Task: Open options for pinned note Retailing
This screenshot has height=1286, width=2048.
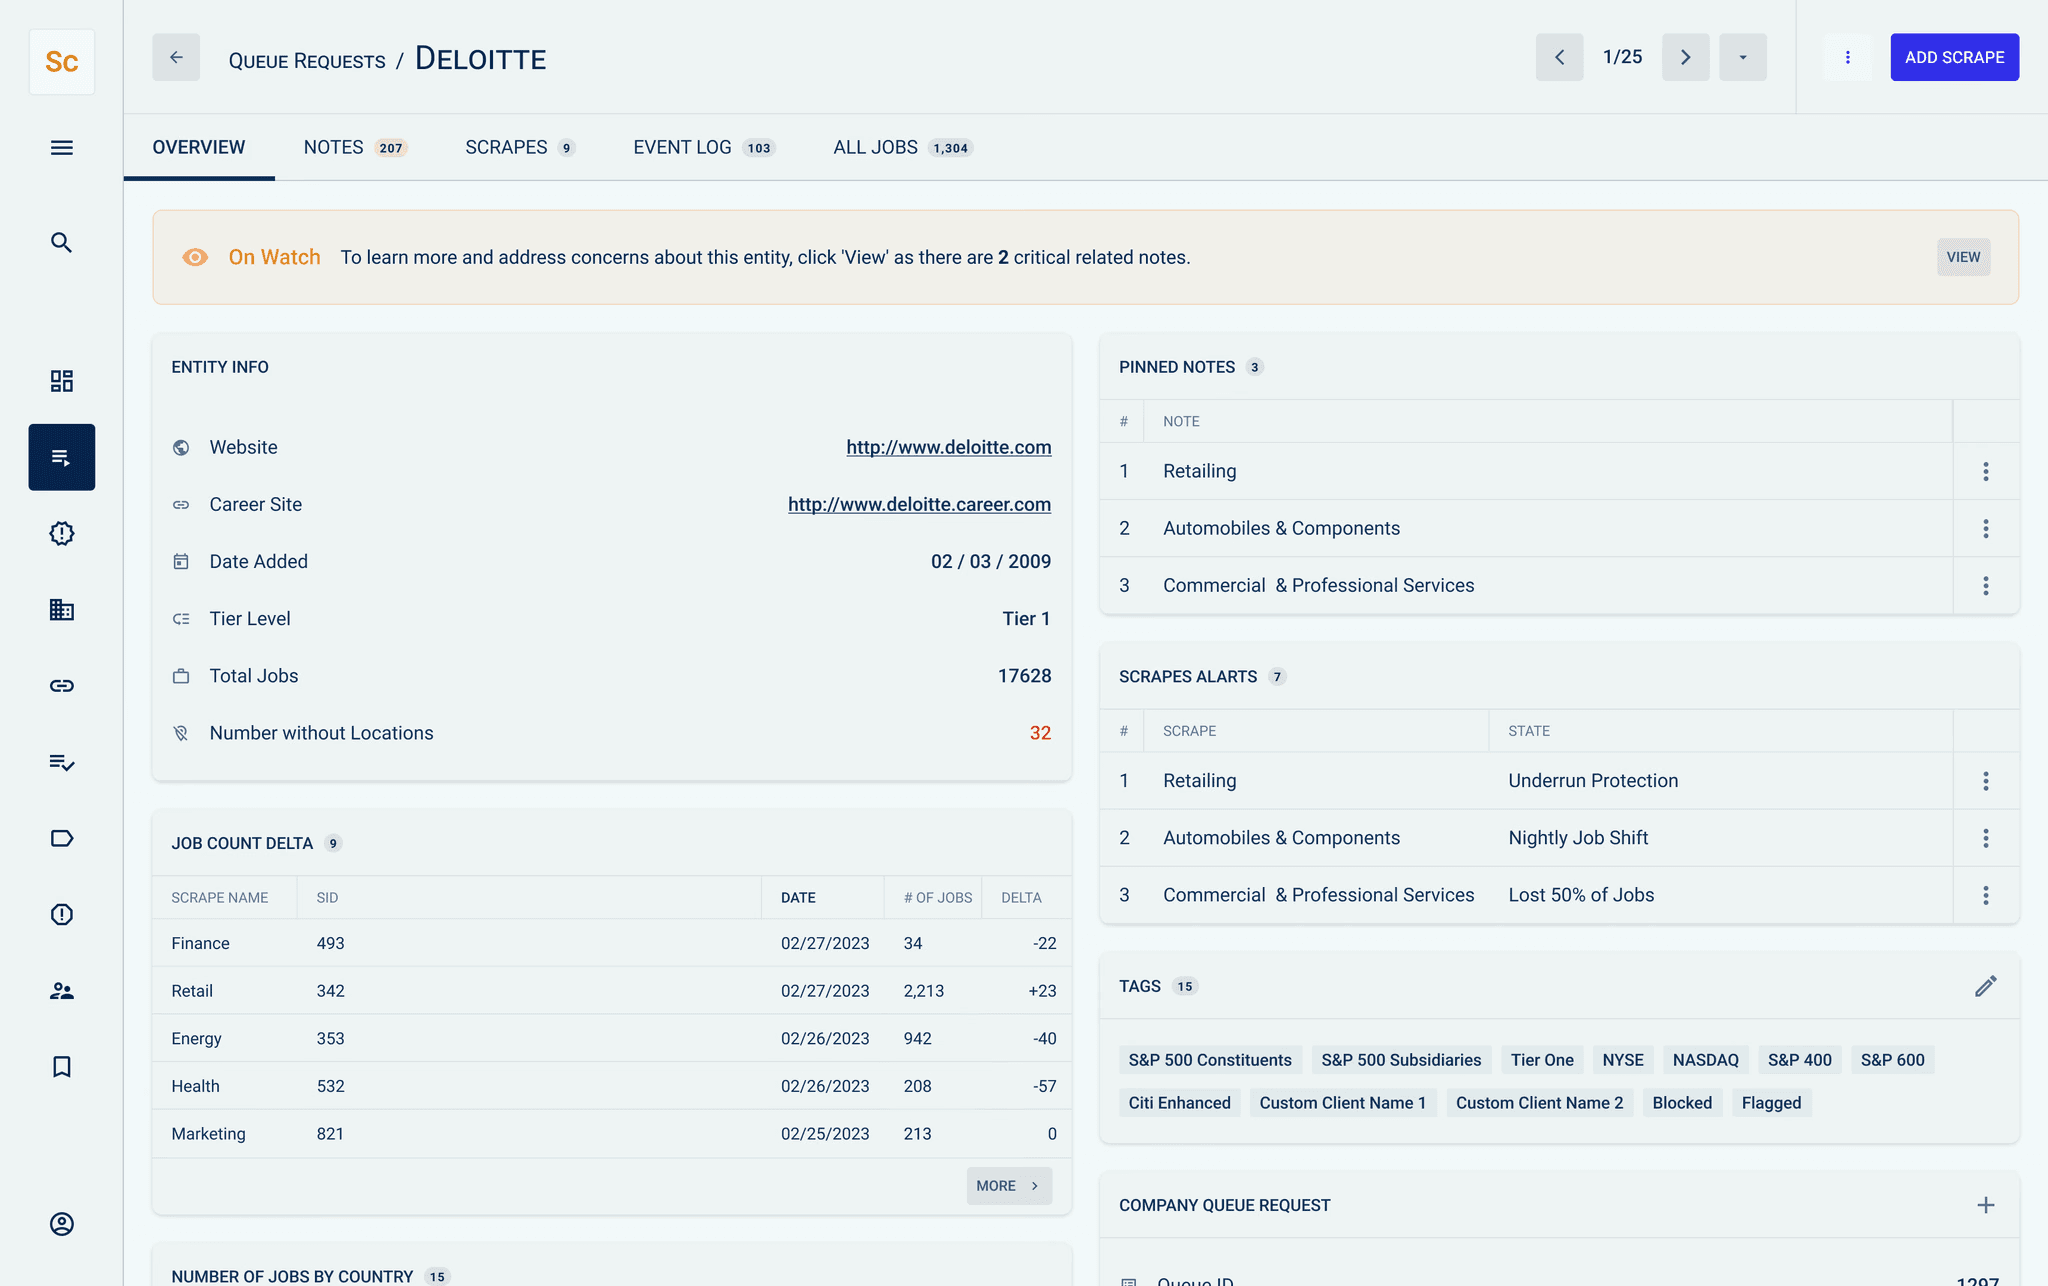Action: tap(1986, 471)
